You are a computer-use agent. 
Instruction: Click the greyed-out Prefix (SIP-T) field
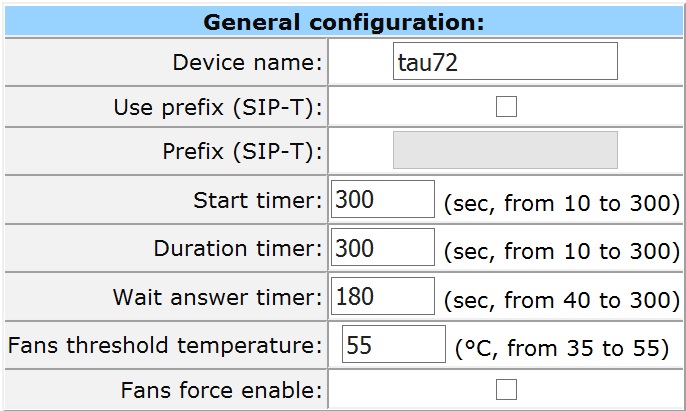(x=505, y=150)
